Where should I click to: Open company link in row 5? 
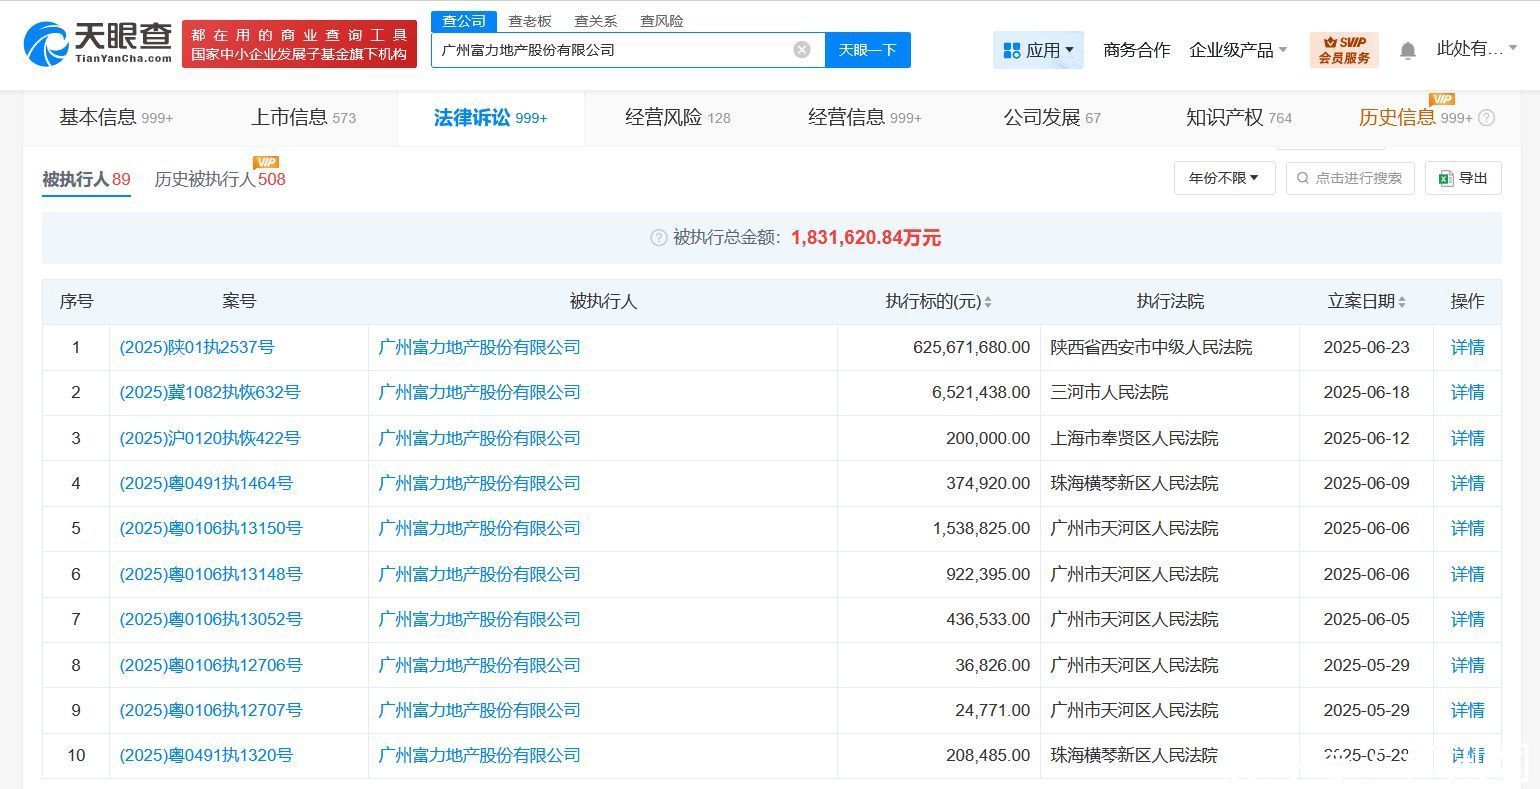479,528
